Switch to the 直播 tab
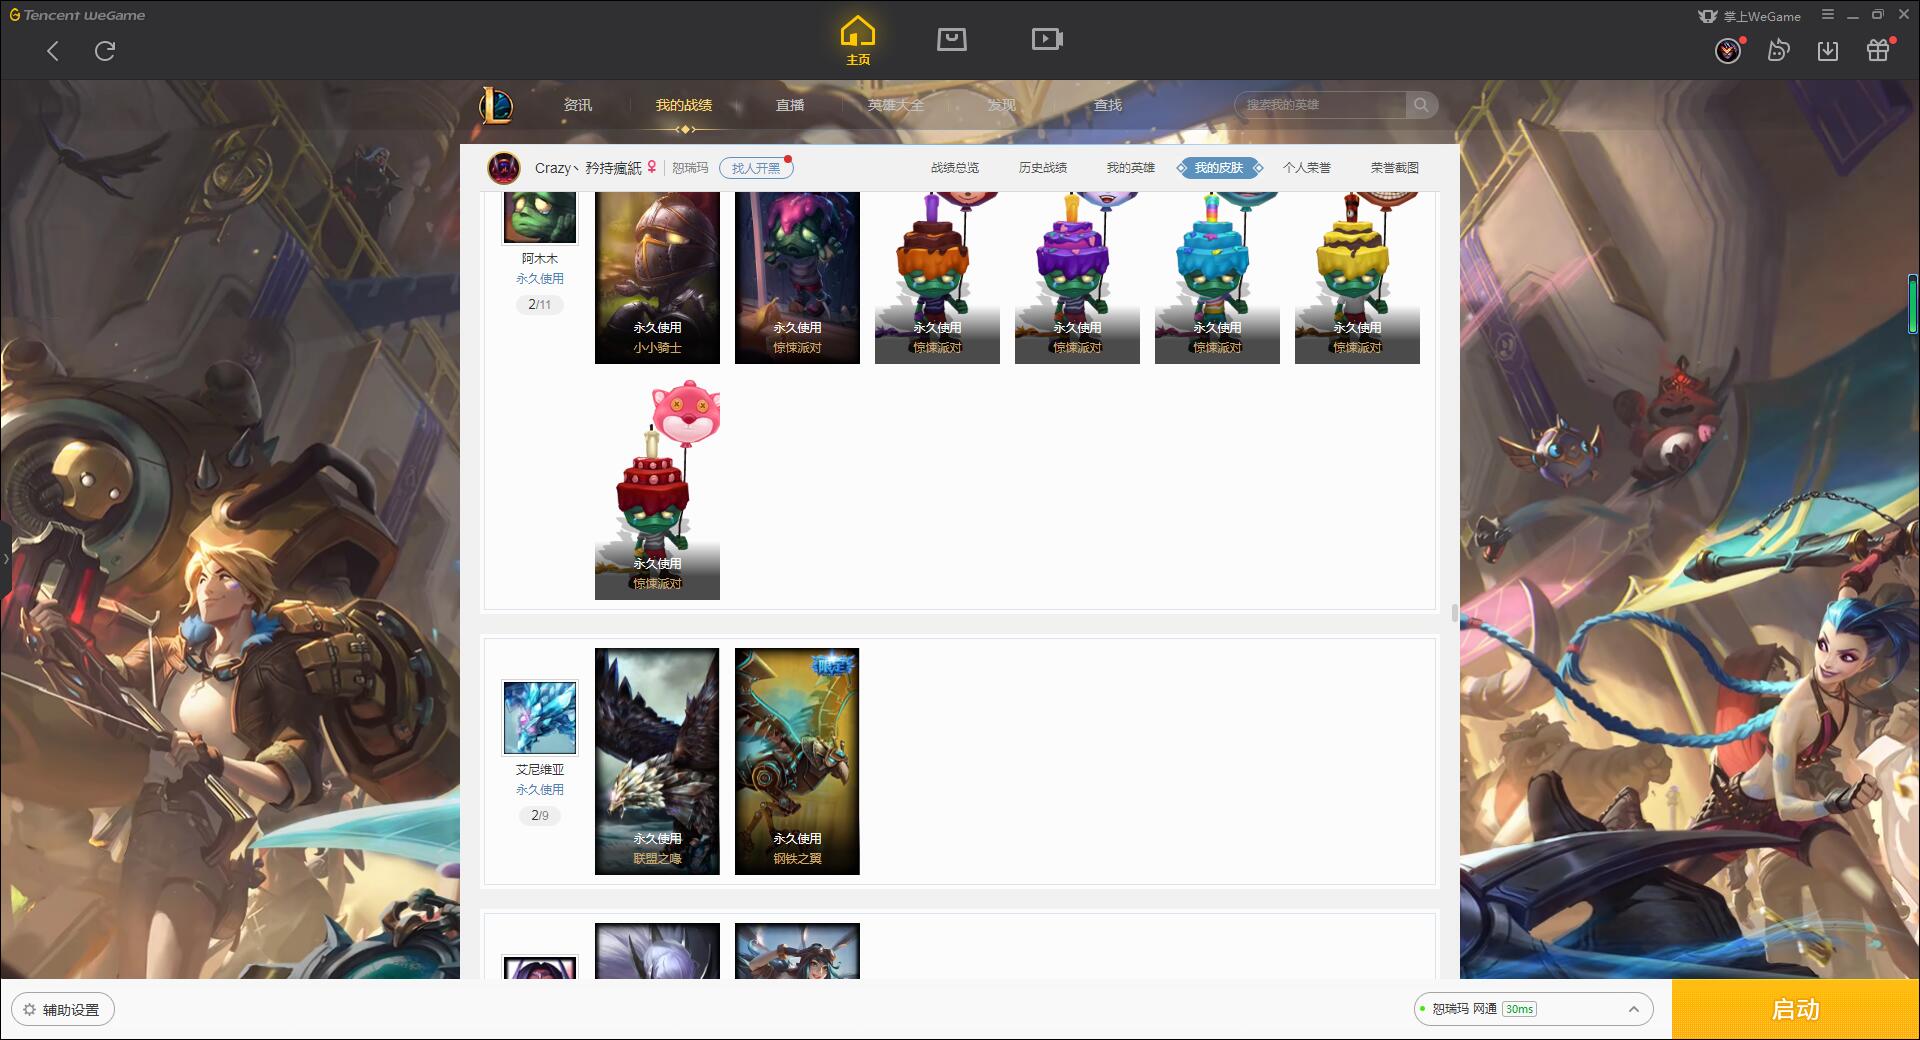 coord(790,105)
